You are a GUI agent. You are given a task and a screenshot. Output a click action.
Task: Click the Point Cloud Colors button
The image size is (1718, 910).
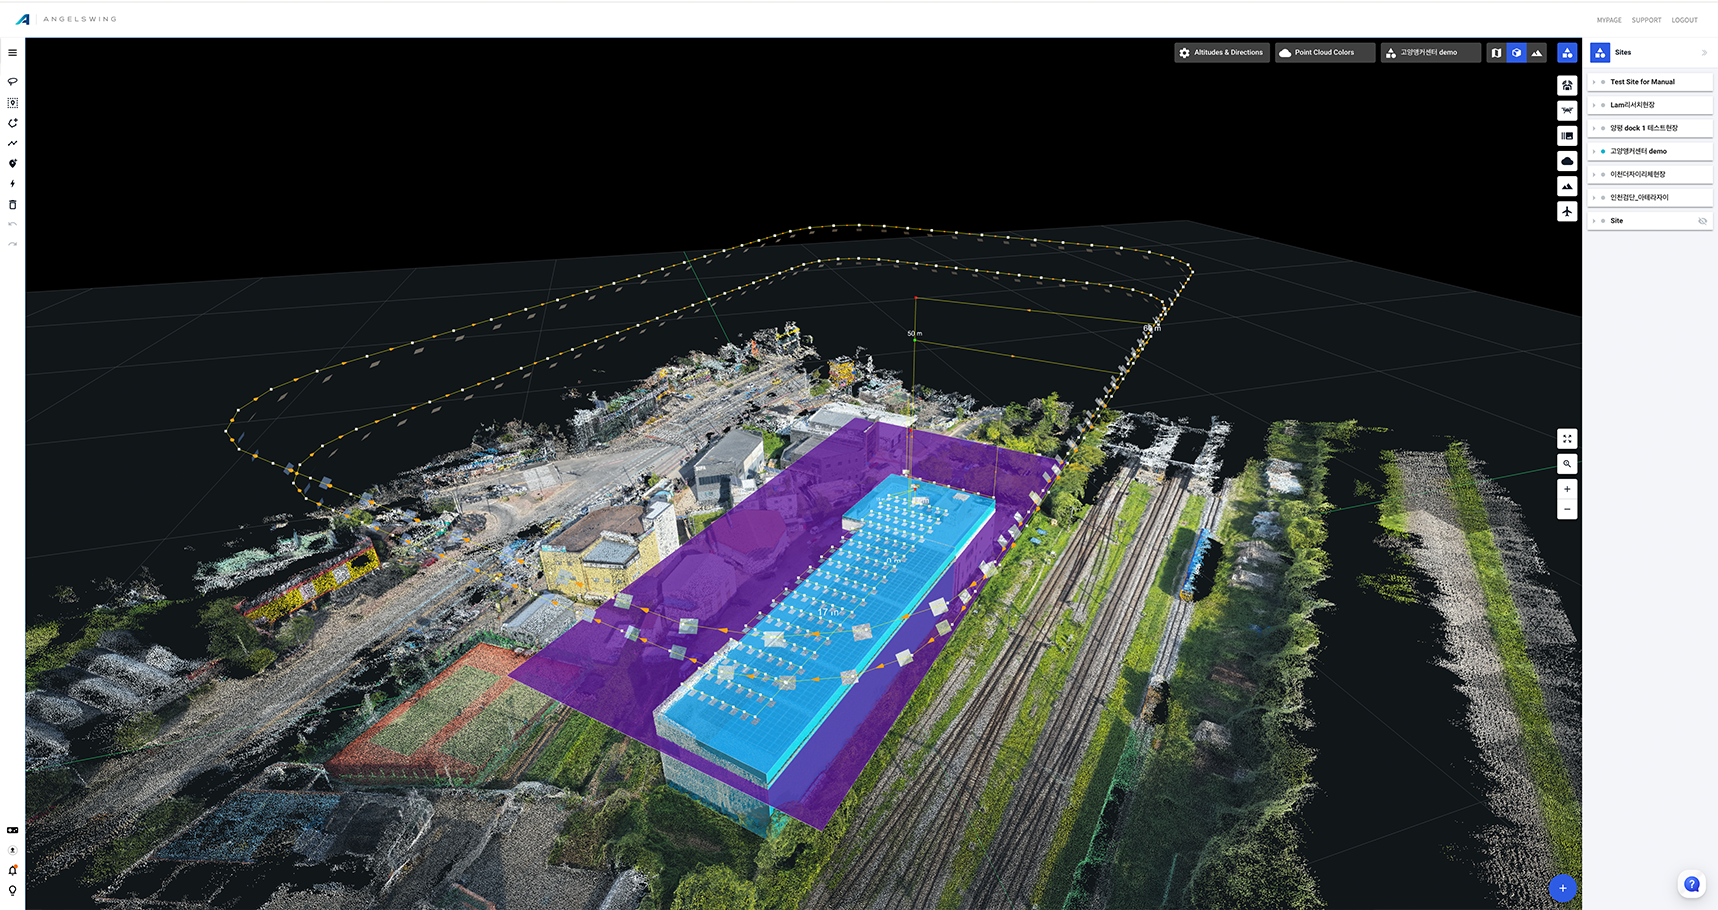tap(1323, 53)
